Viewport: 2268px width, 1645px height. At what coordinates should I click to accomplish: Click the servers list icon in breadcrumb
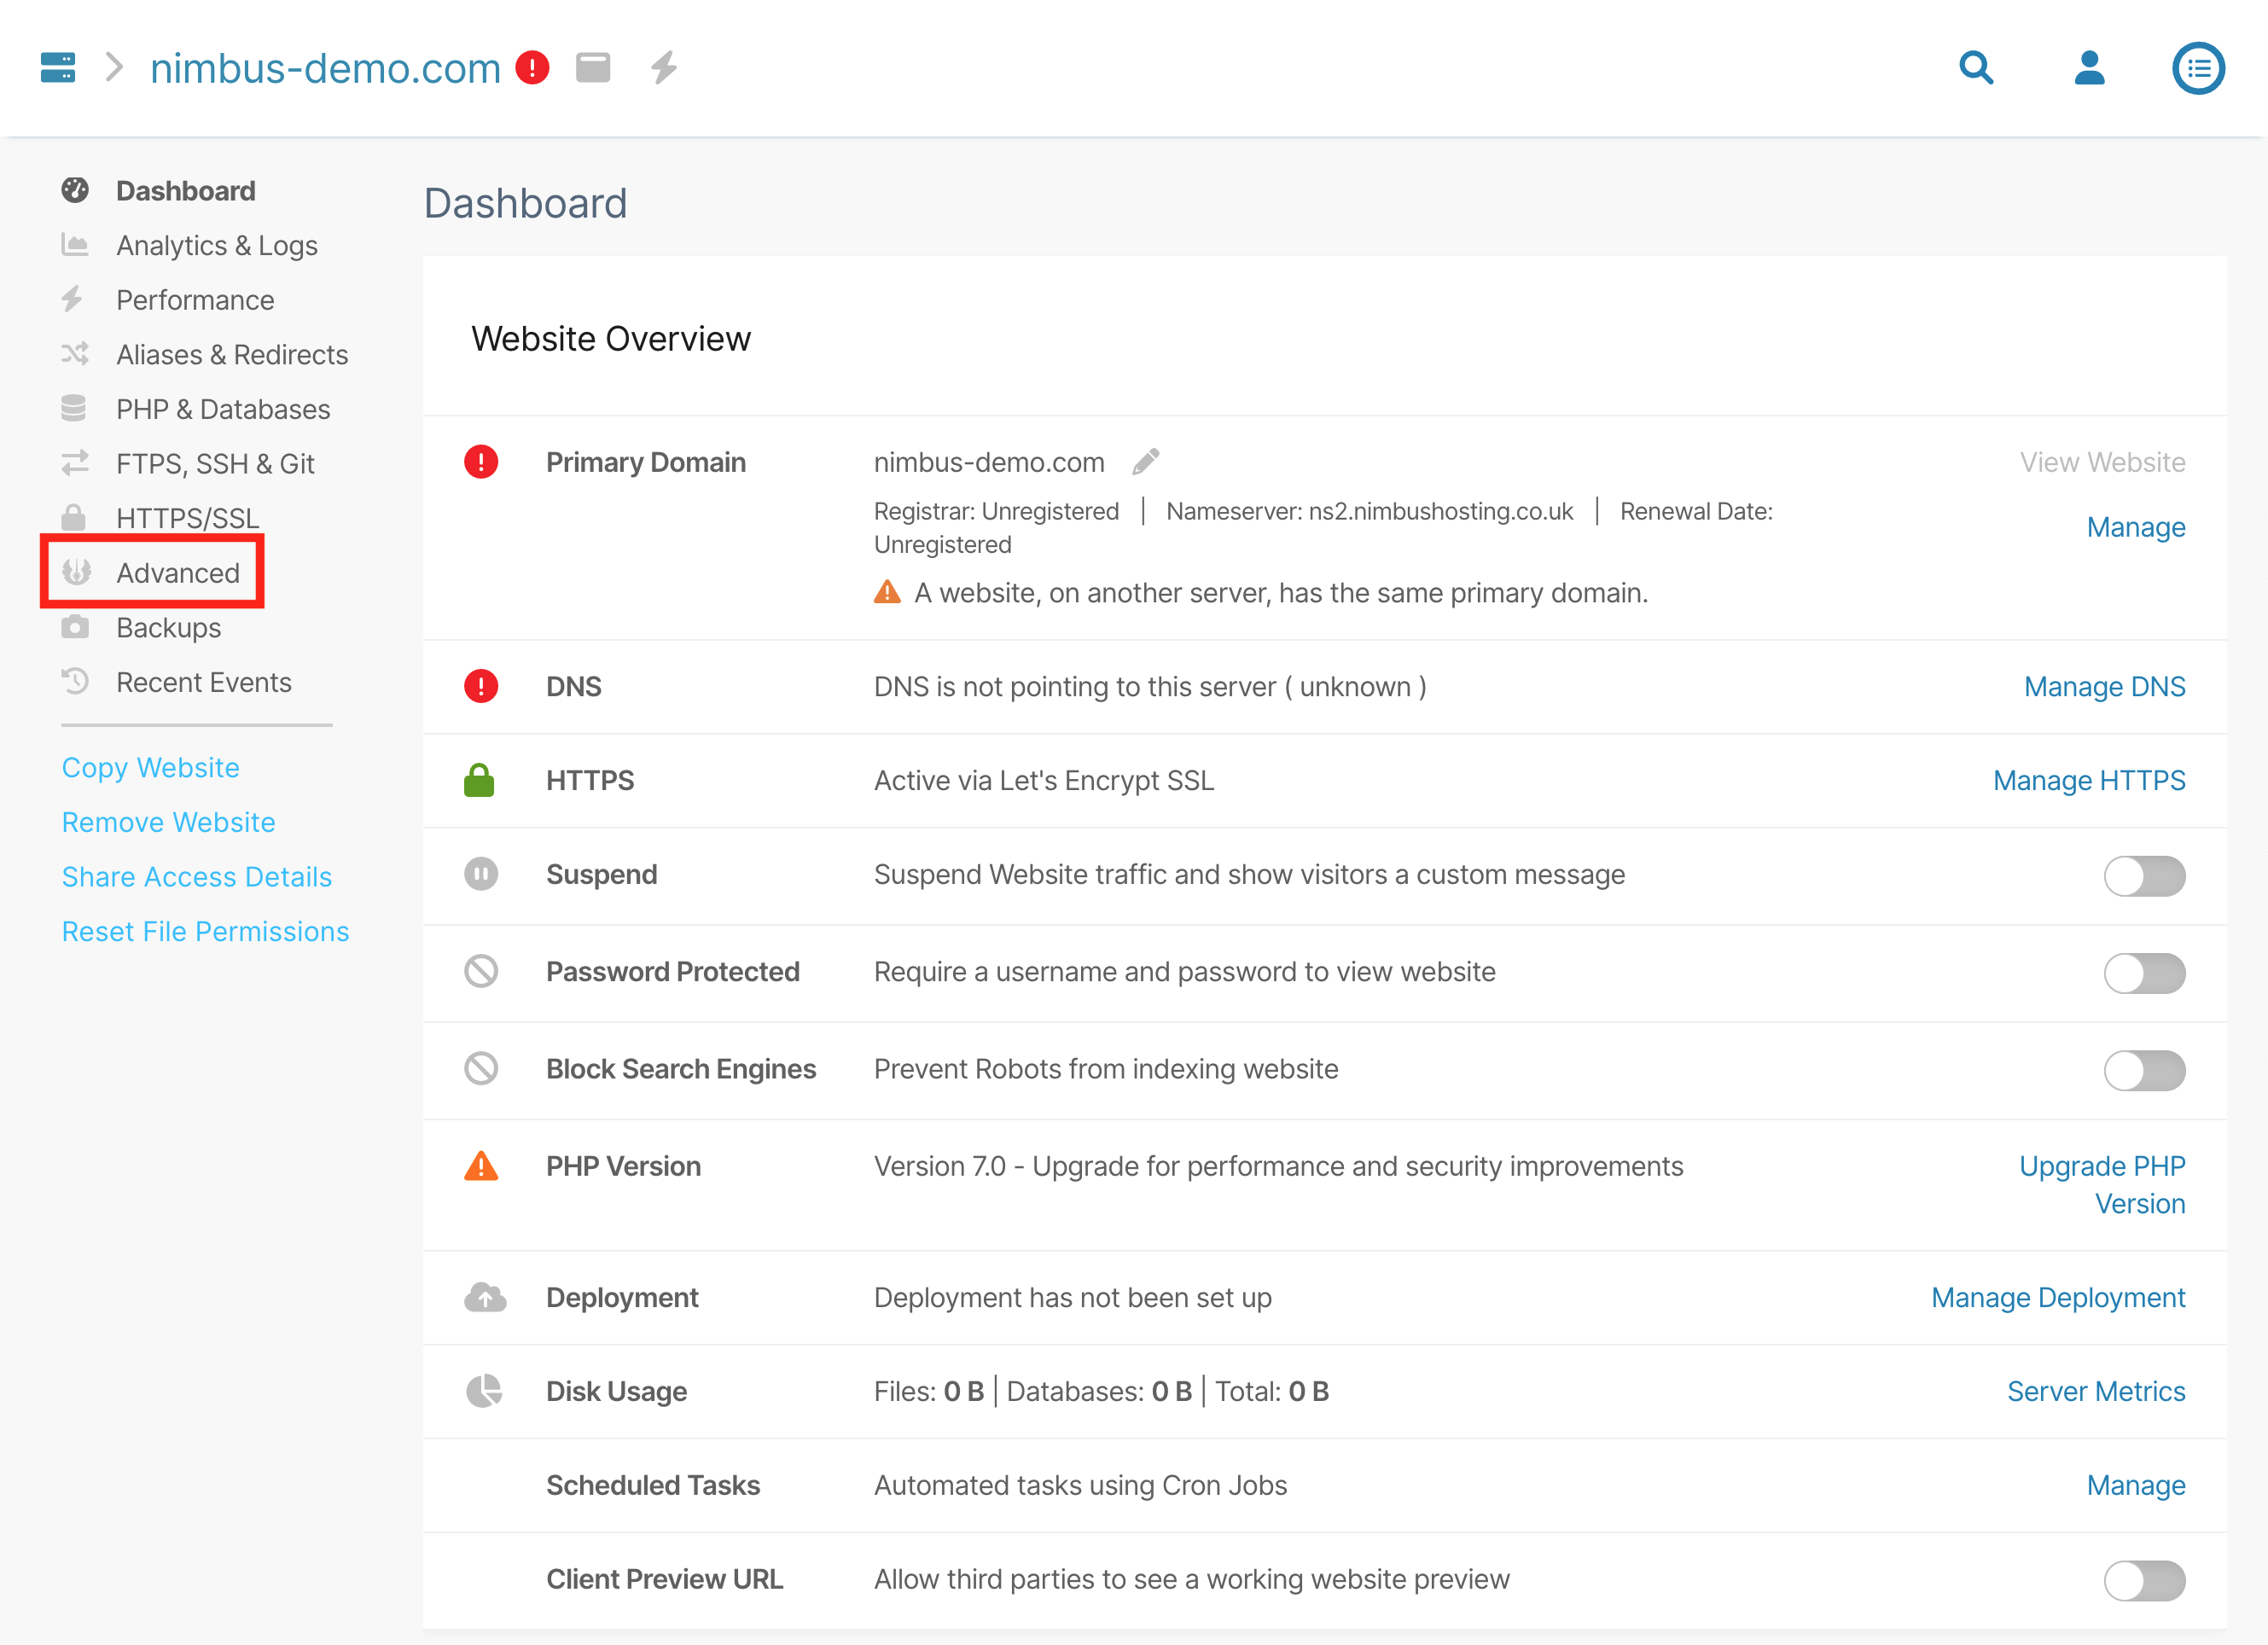58,68
